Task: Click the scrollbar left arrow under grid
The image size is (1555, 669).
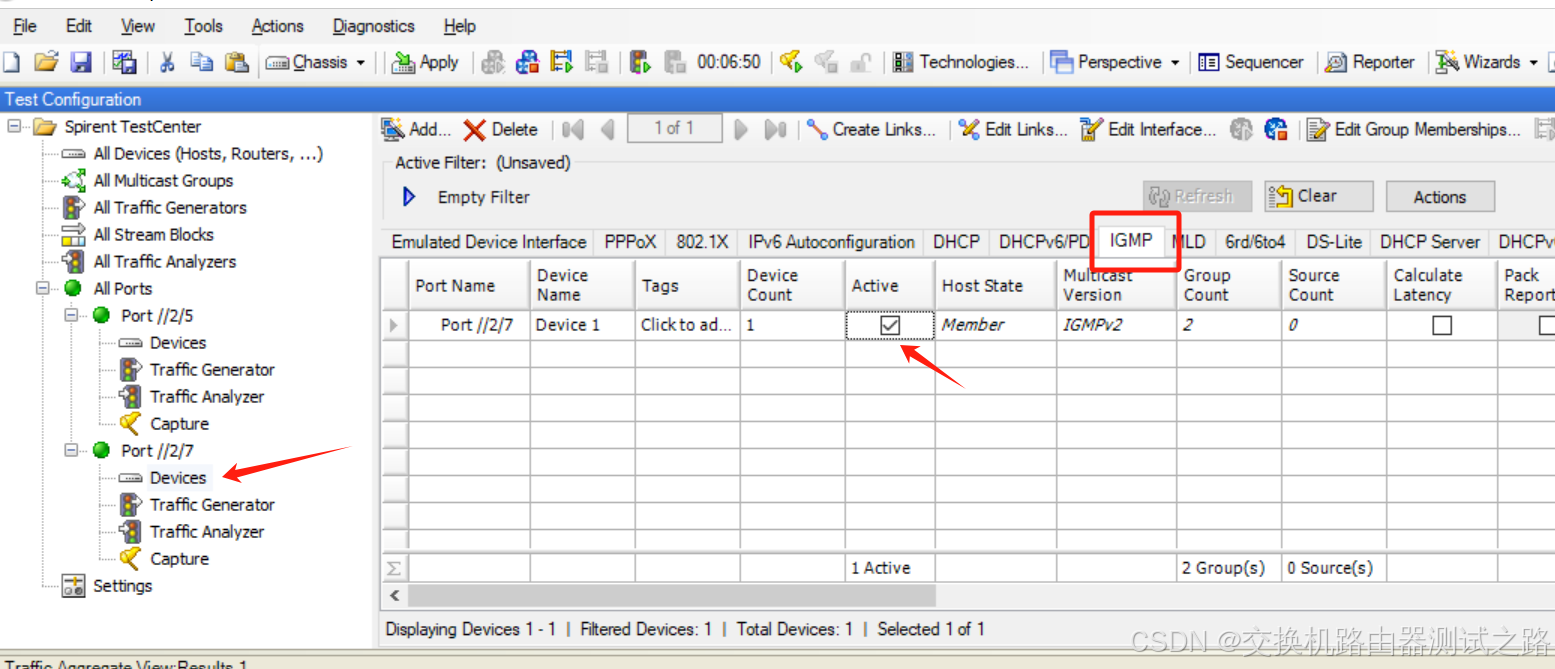Action: [394, 596]
